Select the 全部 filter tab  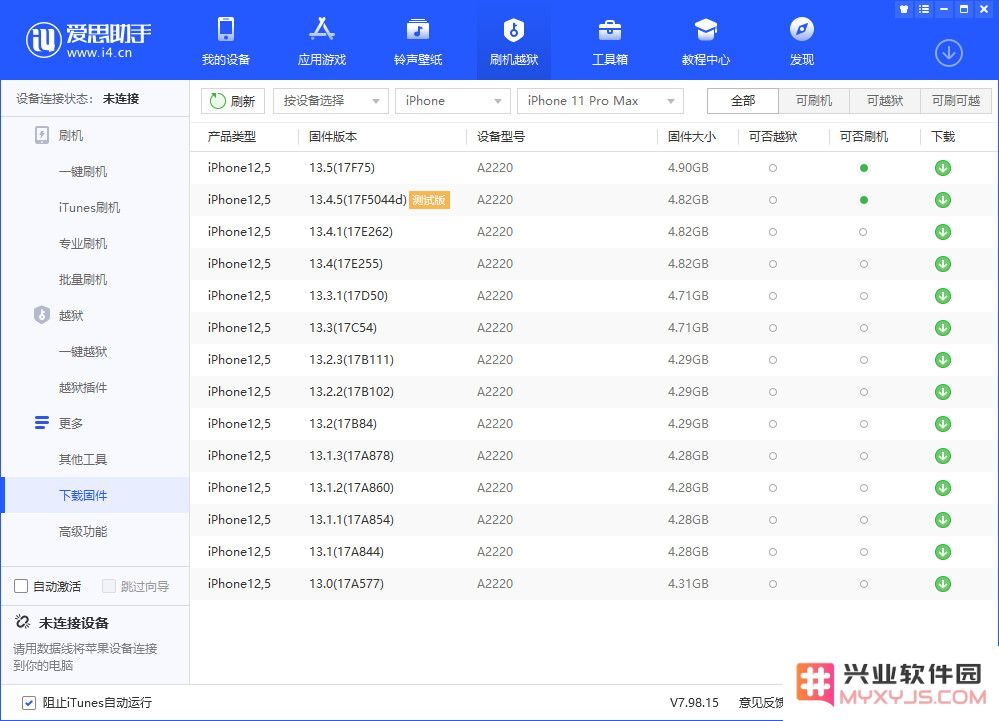tap(743, 101)
